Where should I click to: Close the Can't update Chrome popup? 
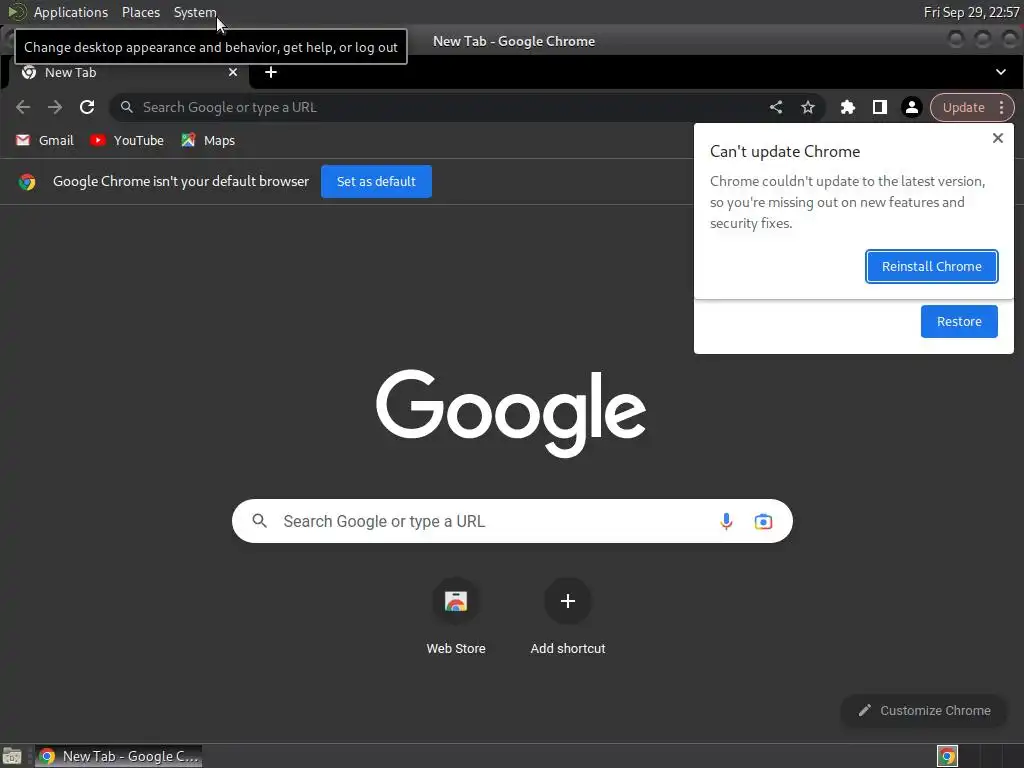coord(998,138)
